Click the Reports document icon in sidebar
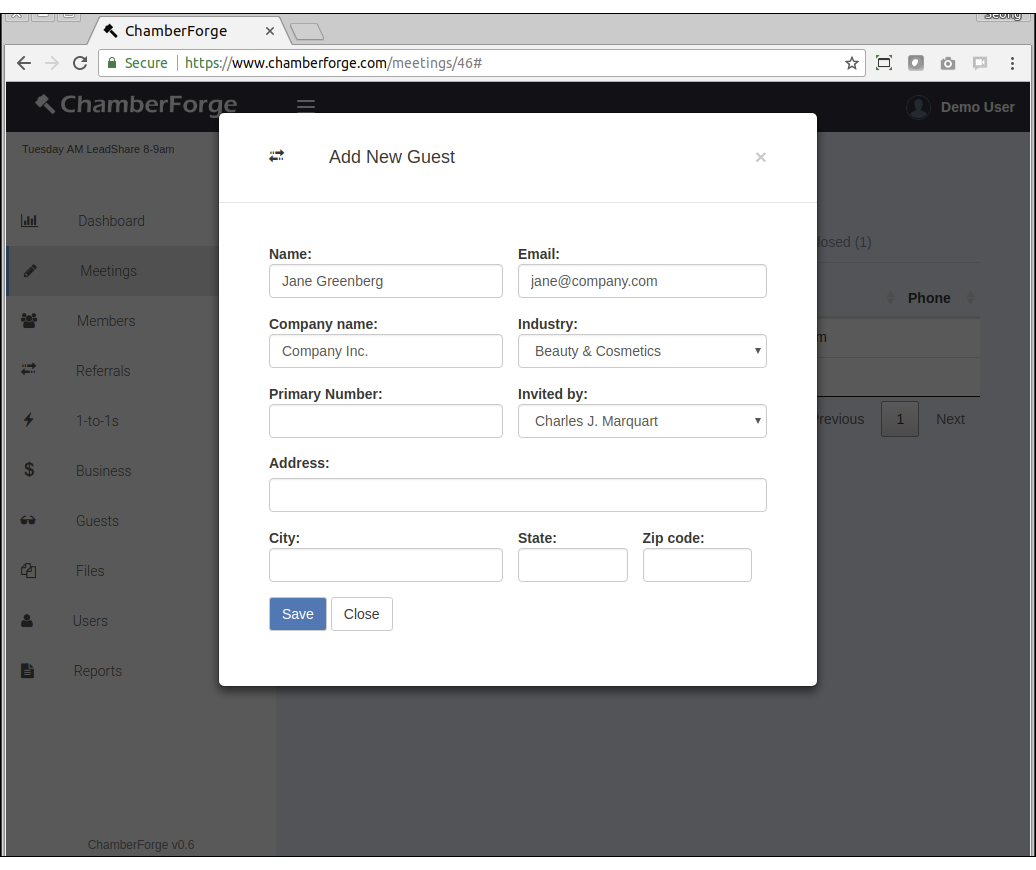This screenshot has width=1036, height=870. coord(28,671)
